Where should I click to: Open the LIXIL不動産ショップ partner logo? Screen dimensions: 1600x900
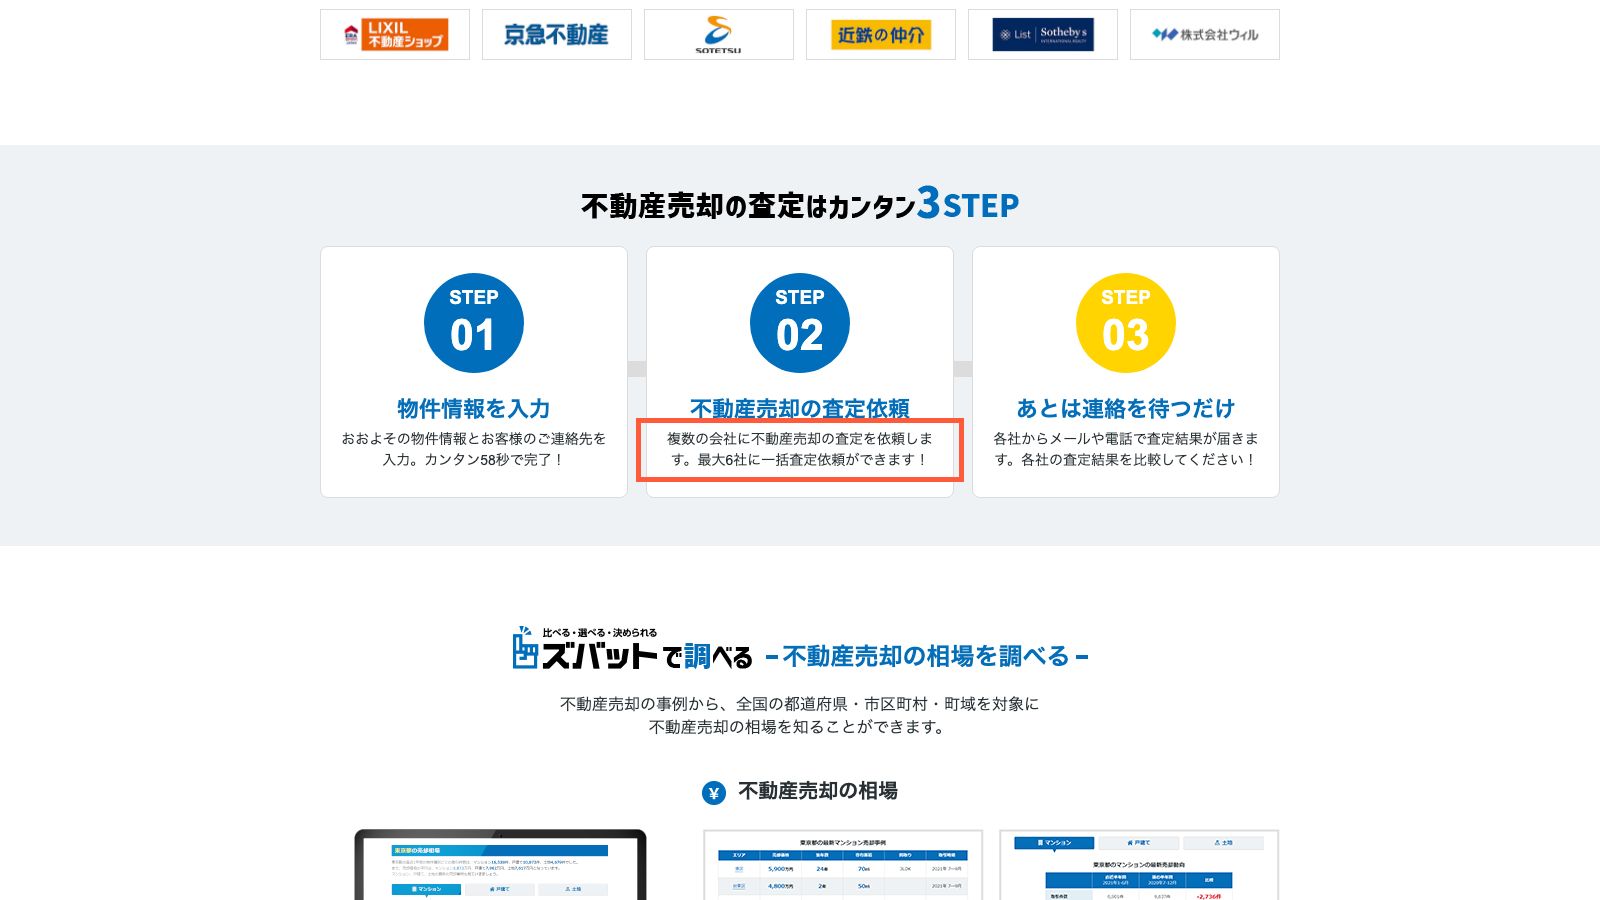point(395,35)
